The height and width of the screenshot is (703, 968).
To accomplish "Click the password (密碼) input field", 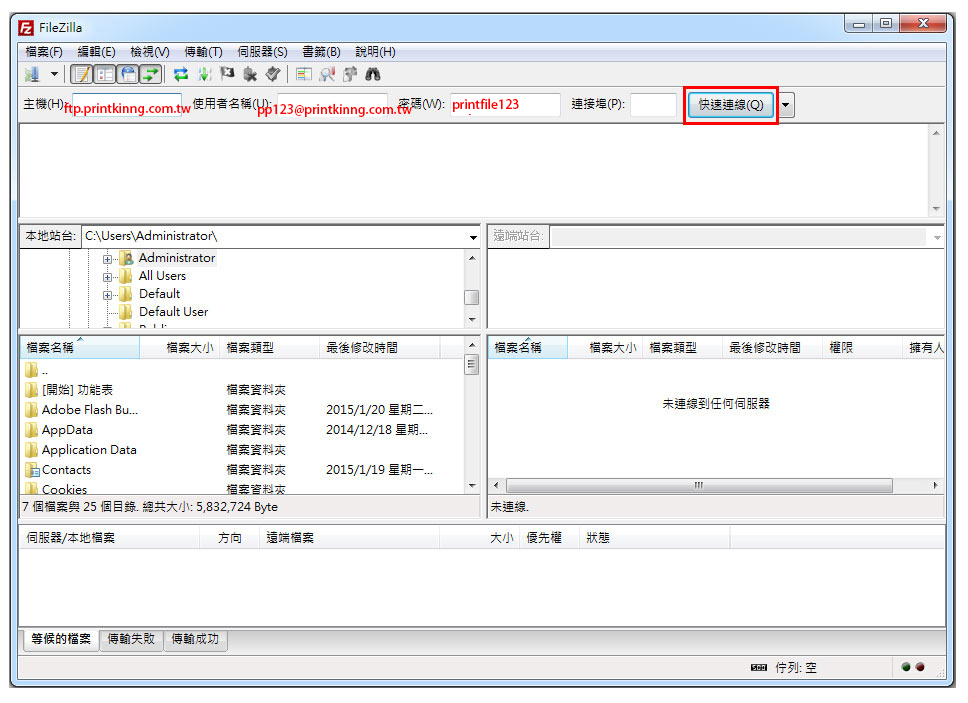I will pyautogui.click(x=505, y=105).
